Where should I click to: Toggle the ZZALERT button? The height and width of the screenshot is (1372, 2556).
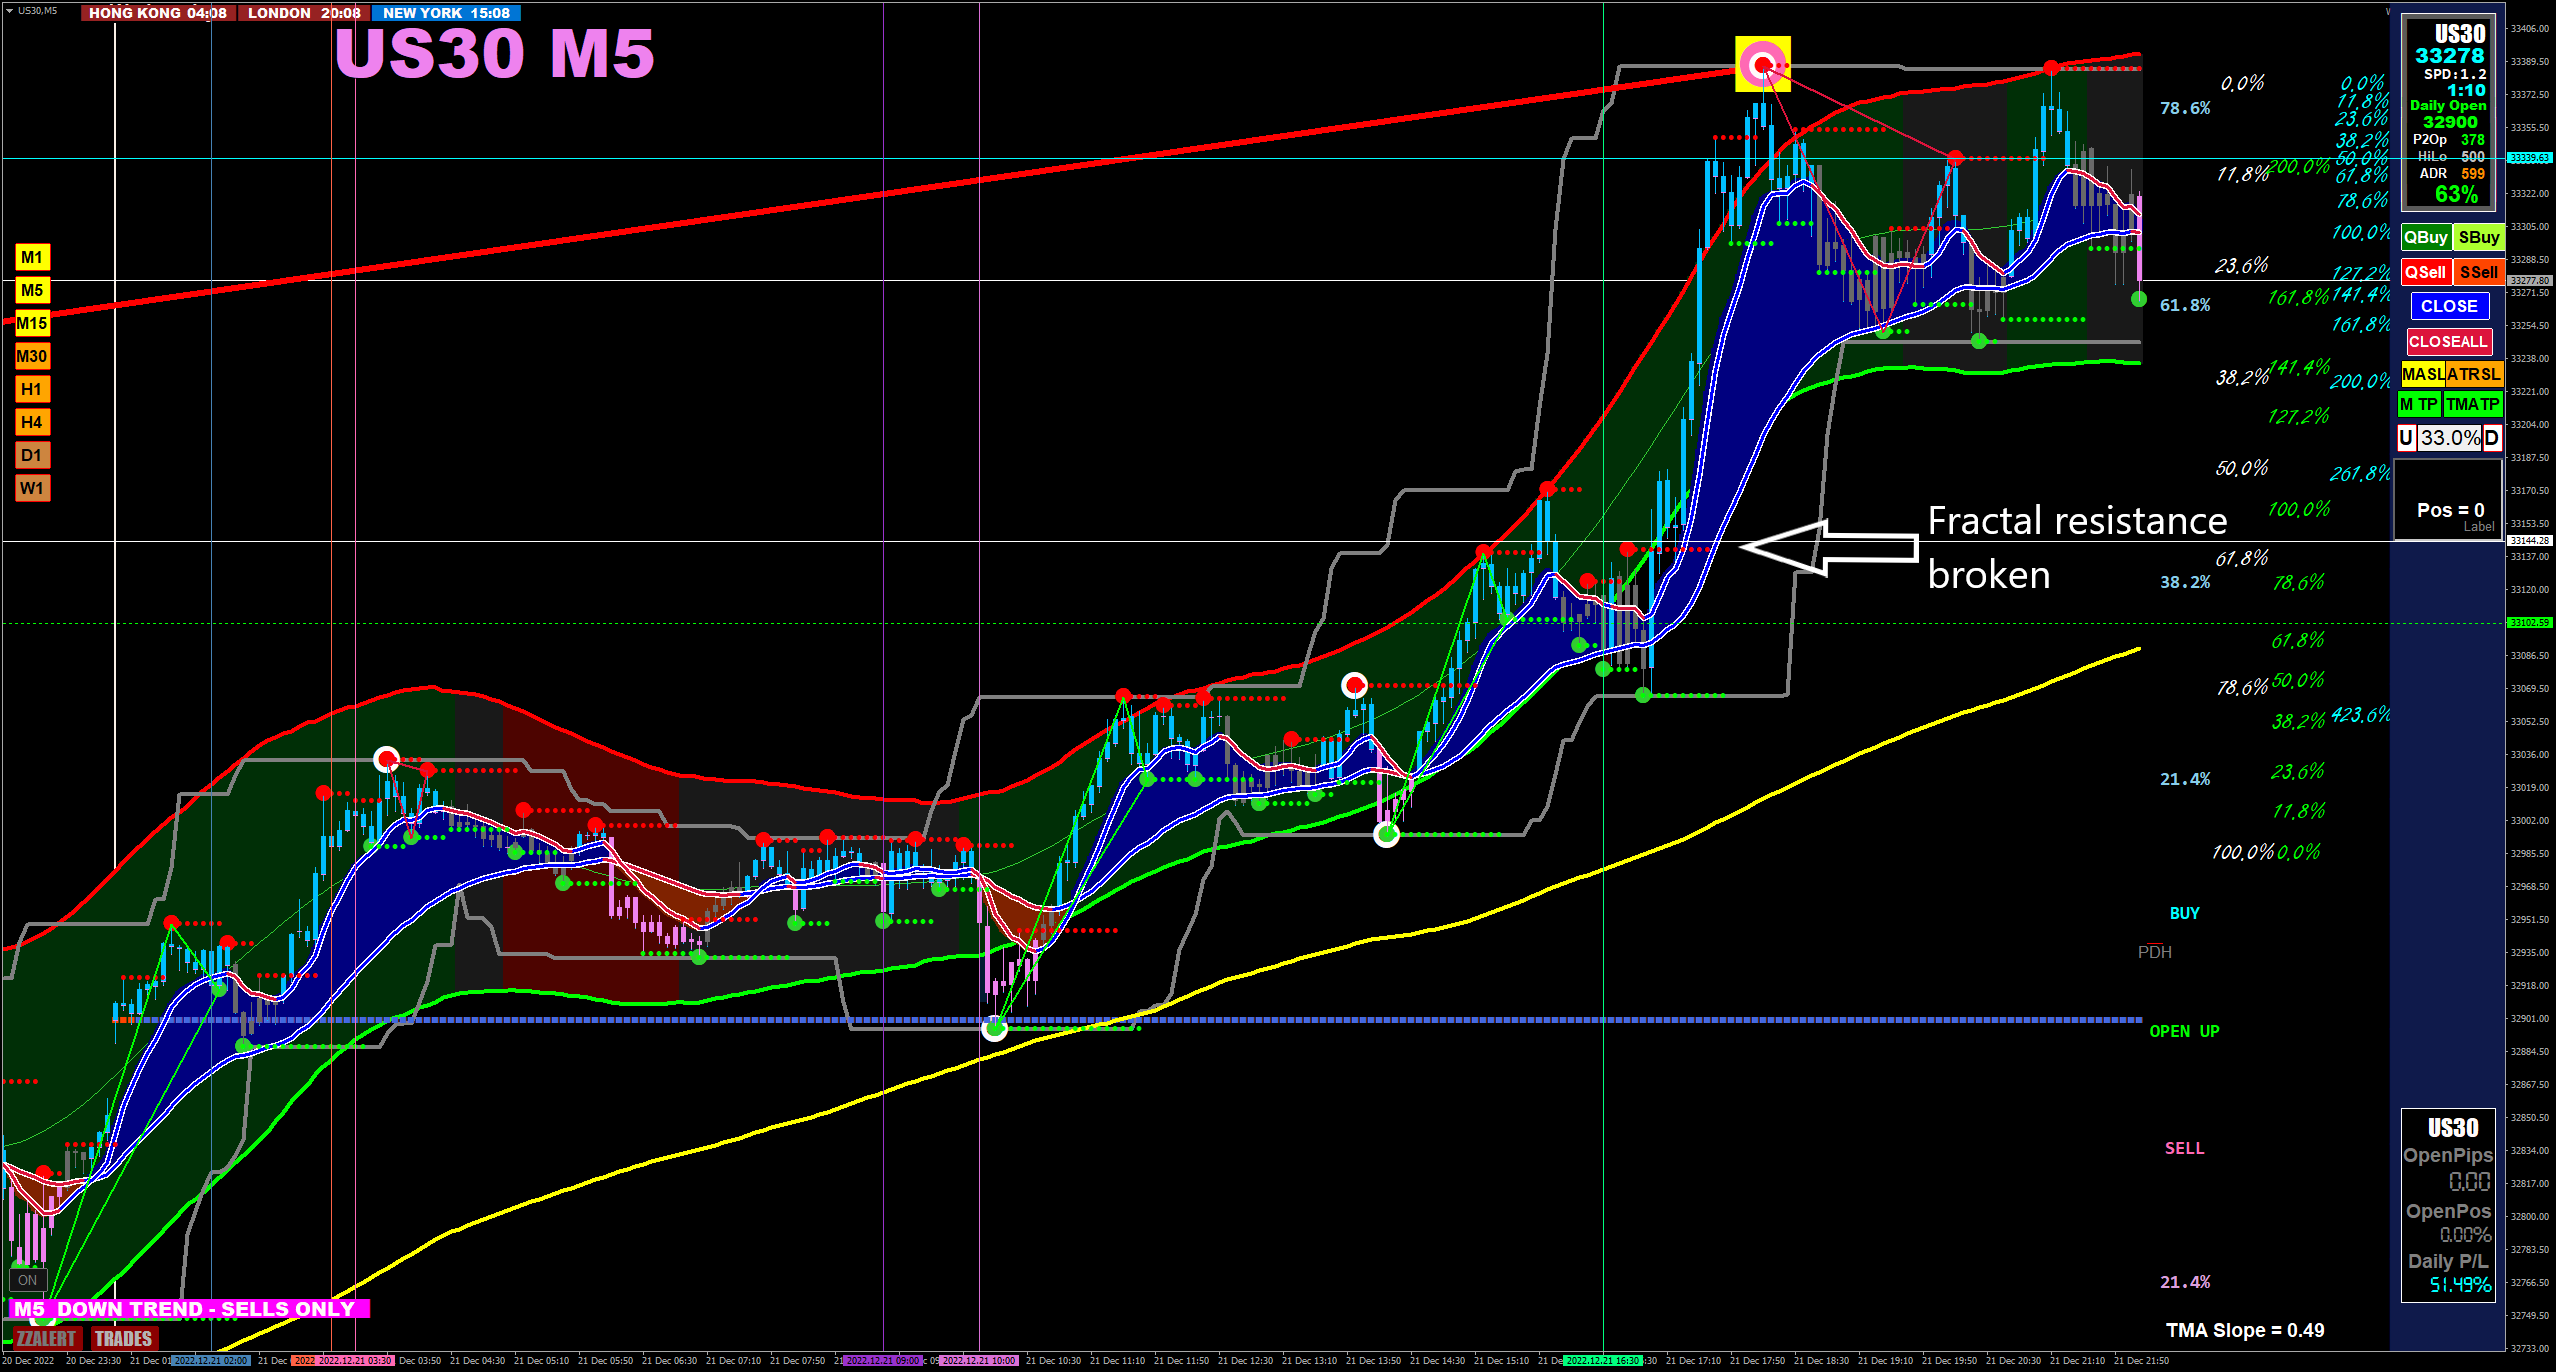coord(46,1339)
